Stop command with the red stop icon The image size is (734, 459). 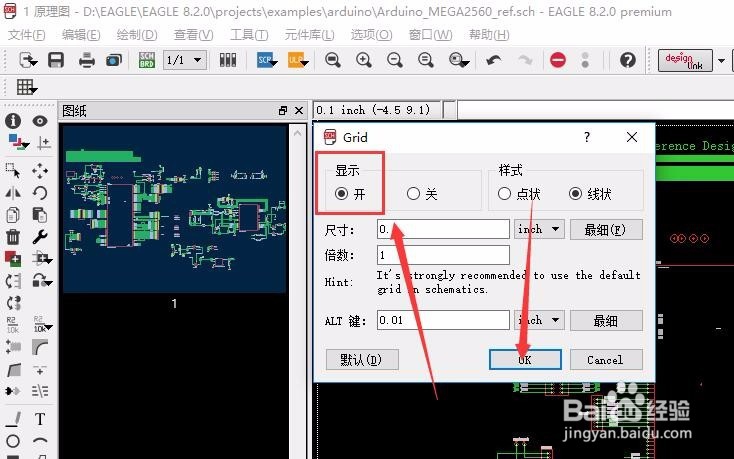pos(558,60)
